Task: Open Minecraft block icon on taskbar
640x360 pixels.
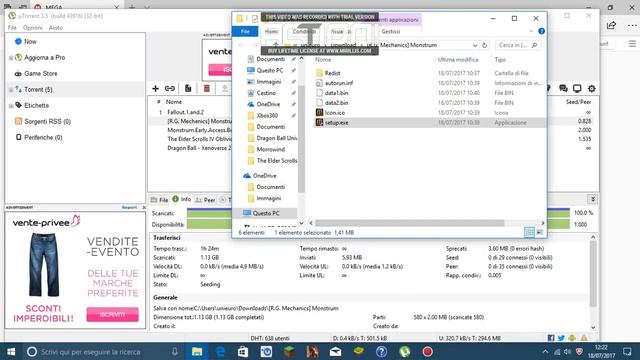Action: click(x=289, y=351)
